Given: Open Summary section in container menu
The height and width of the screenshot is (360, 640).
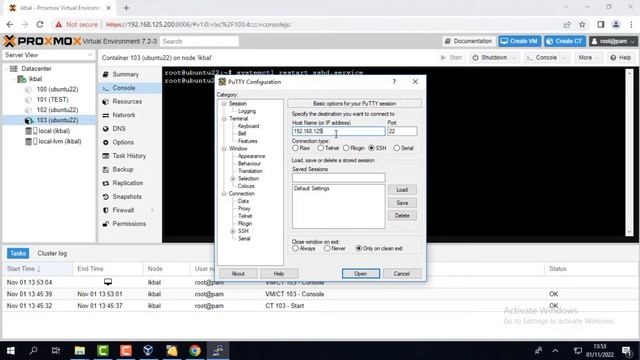Looking at the screenshot, I should tap(125, 74).
